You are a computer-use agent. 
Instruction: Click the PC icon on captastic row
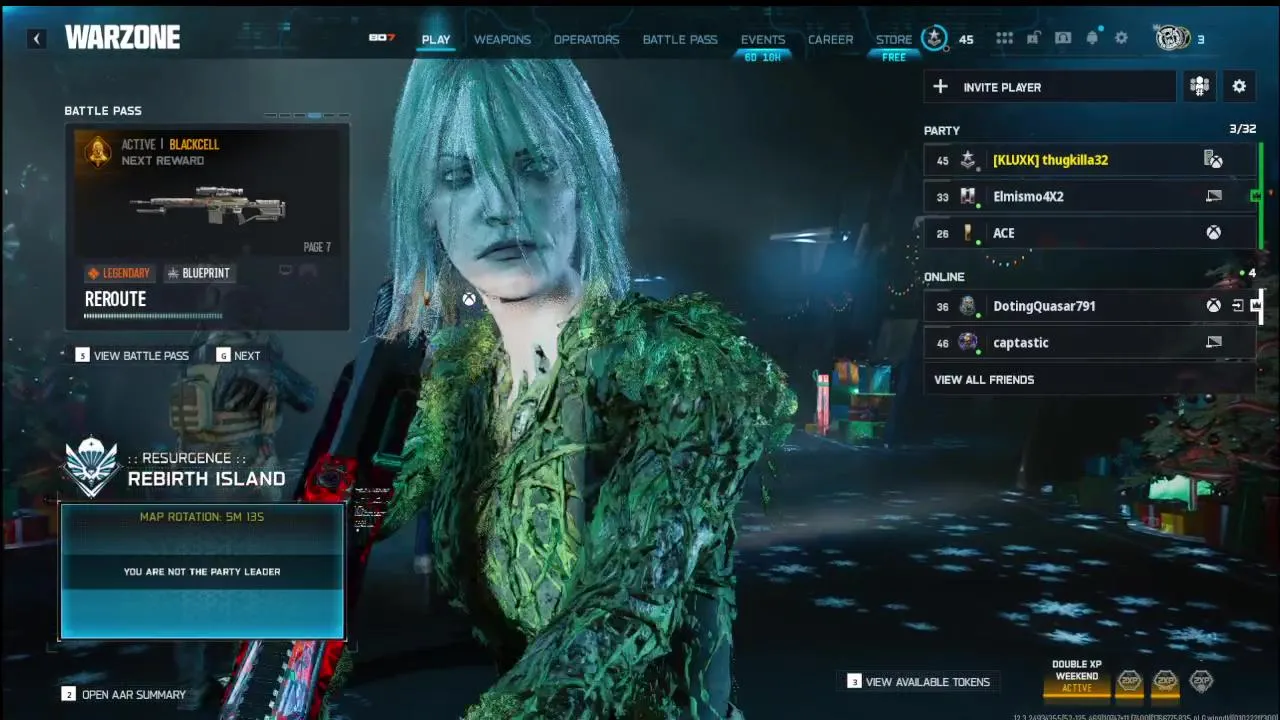pyautogui.click(x=1213, y=343)
